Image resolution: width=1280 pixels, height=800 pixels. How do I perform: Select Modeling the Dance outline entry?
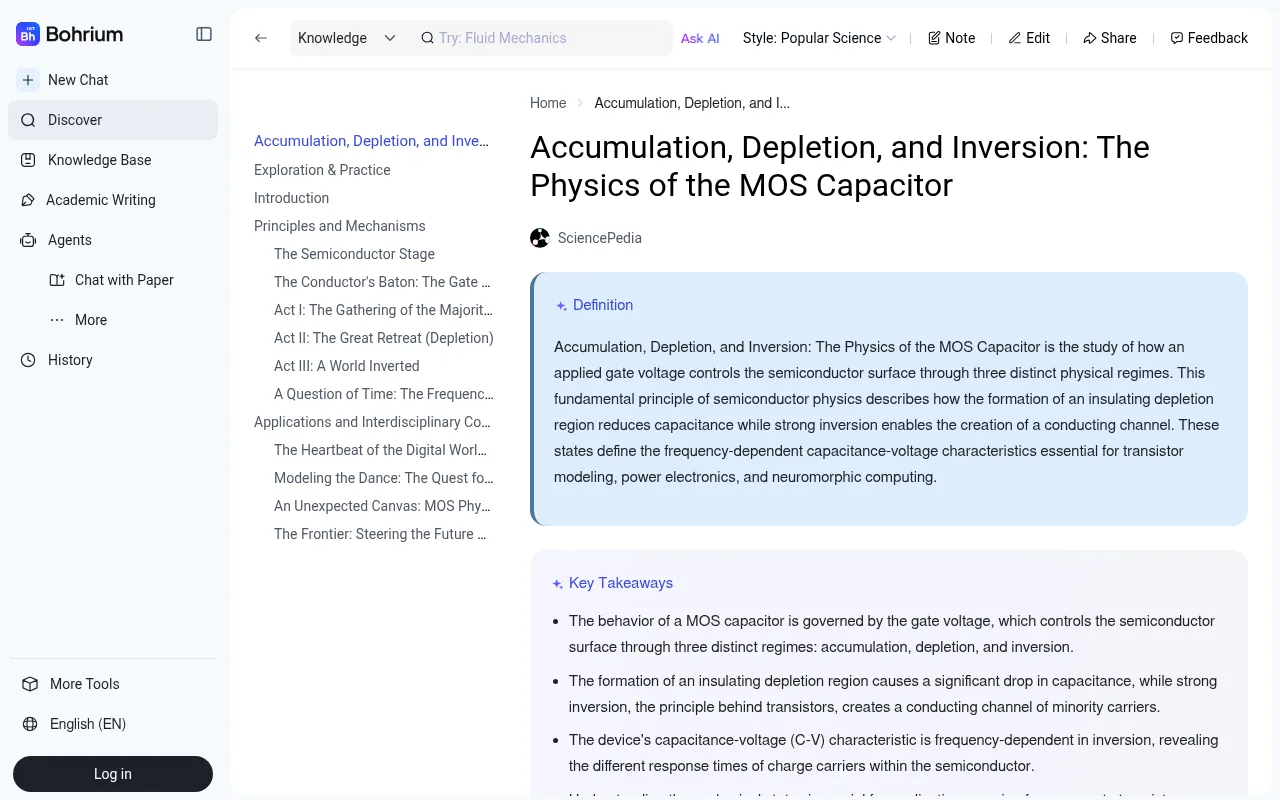click(x=384, y=478)
